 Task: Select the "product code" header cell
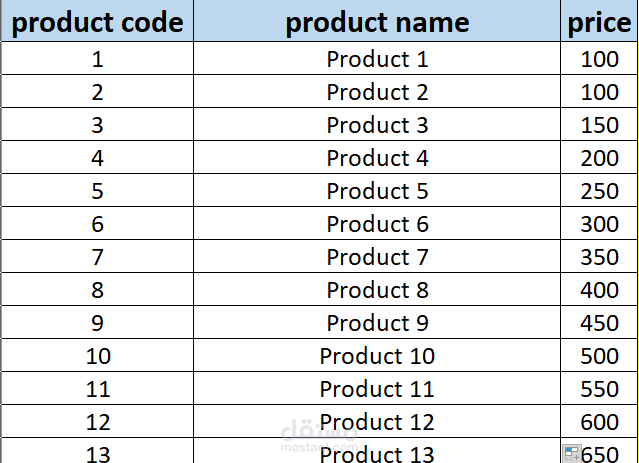(x=97, y=23)
